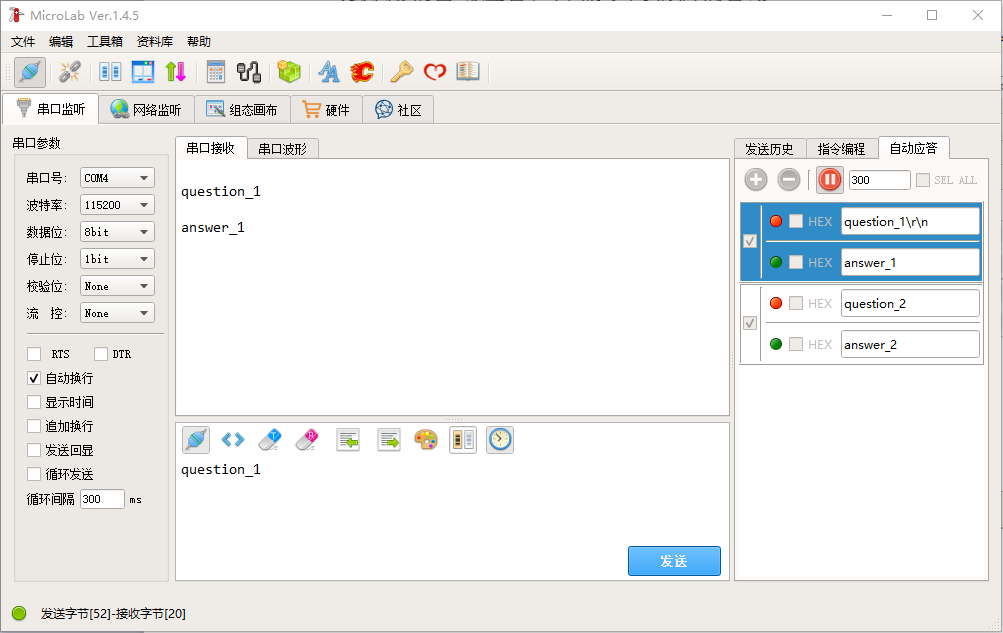Viewport: 1003px width, 633px height.
Task: Open the 校验位 None dropdown
Action: tap(117, 286)
